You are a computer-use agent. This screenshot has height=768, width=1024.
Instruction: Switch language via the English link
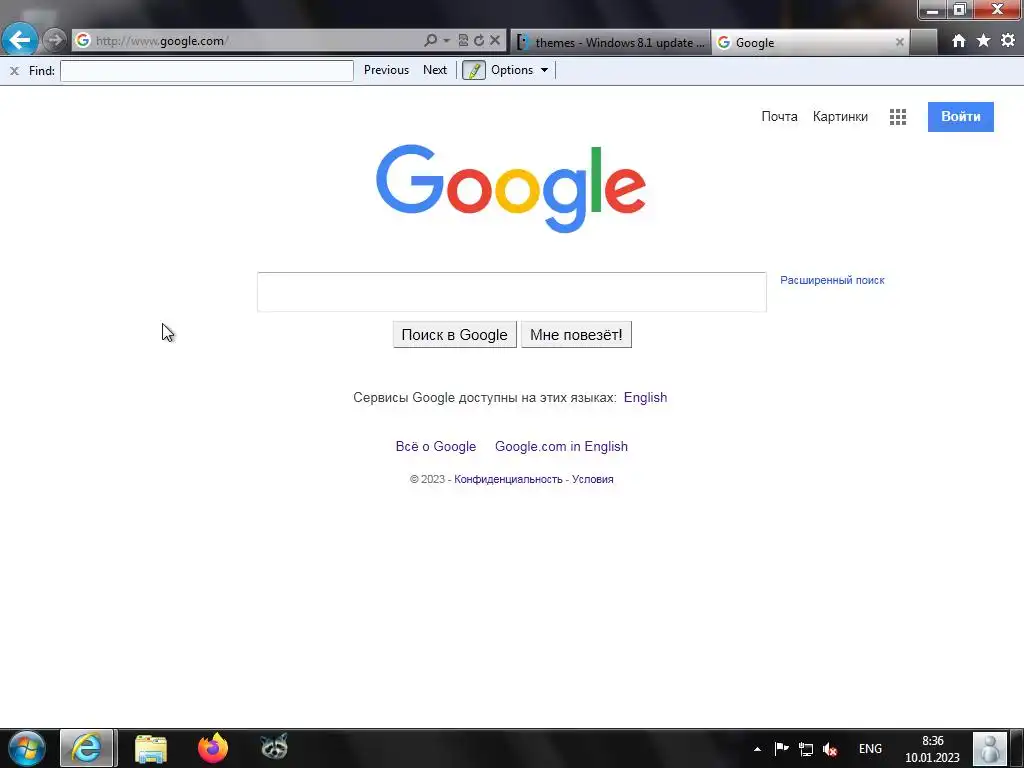pos(645,397)
